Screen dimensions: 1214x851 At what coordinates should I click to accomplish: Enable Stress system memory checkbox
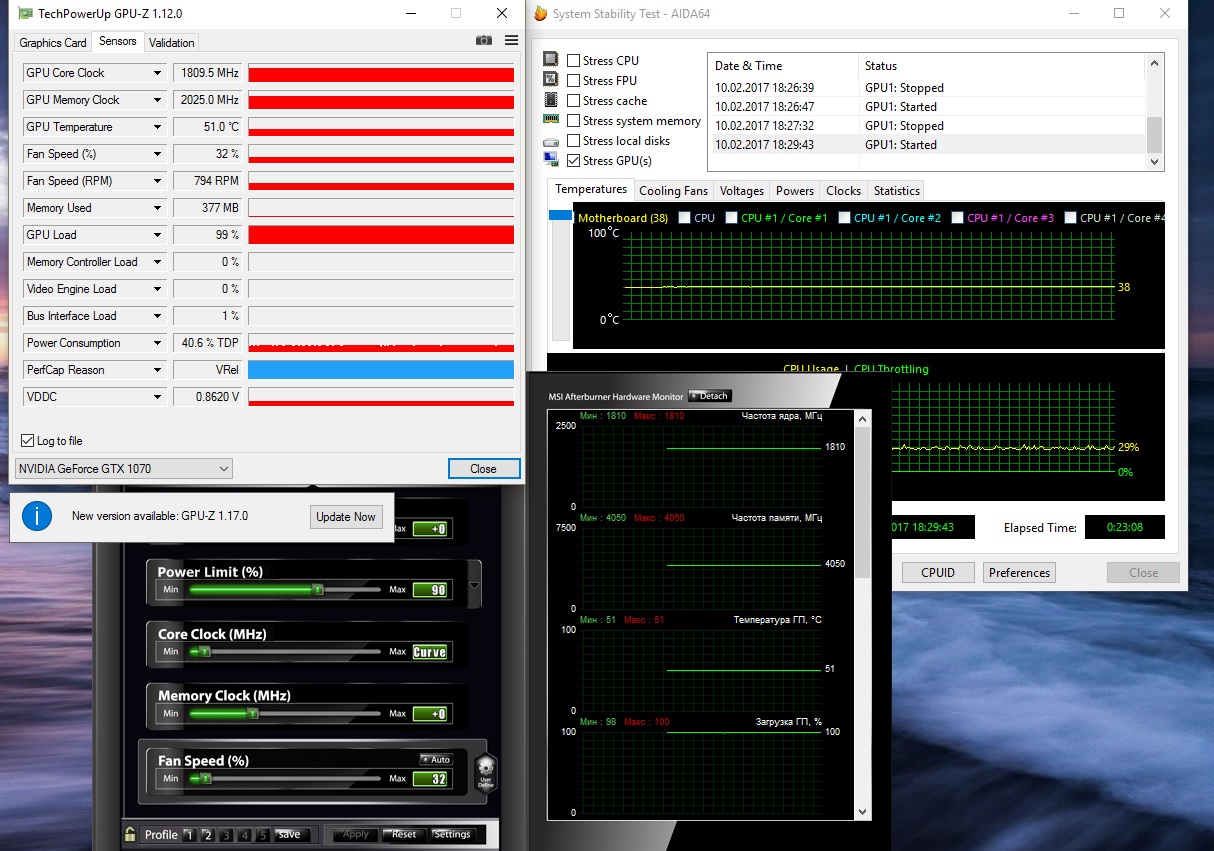point(574,120)
